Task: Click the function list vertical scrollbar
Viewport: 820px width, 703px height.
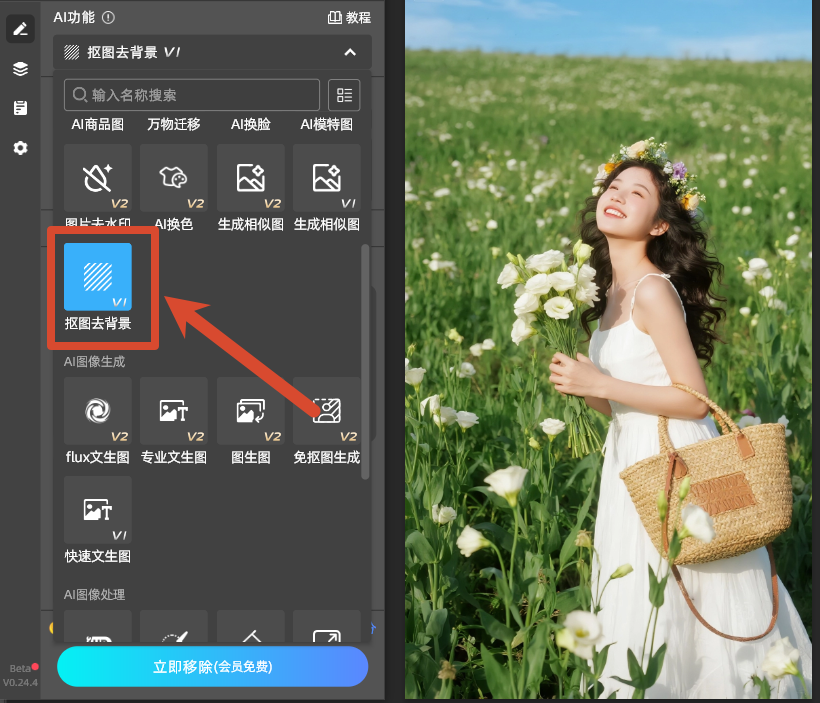Action: coord(365,361)
